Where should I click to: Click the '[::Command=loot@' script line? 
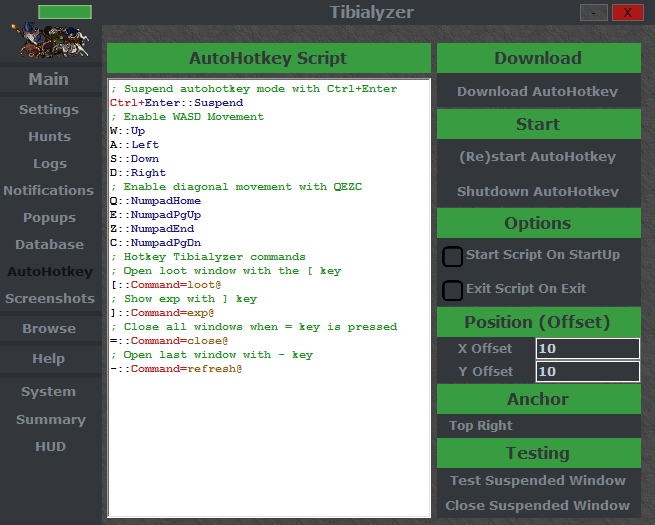click(166, 285)
